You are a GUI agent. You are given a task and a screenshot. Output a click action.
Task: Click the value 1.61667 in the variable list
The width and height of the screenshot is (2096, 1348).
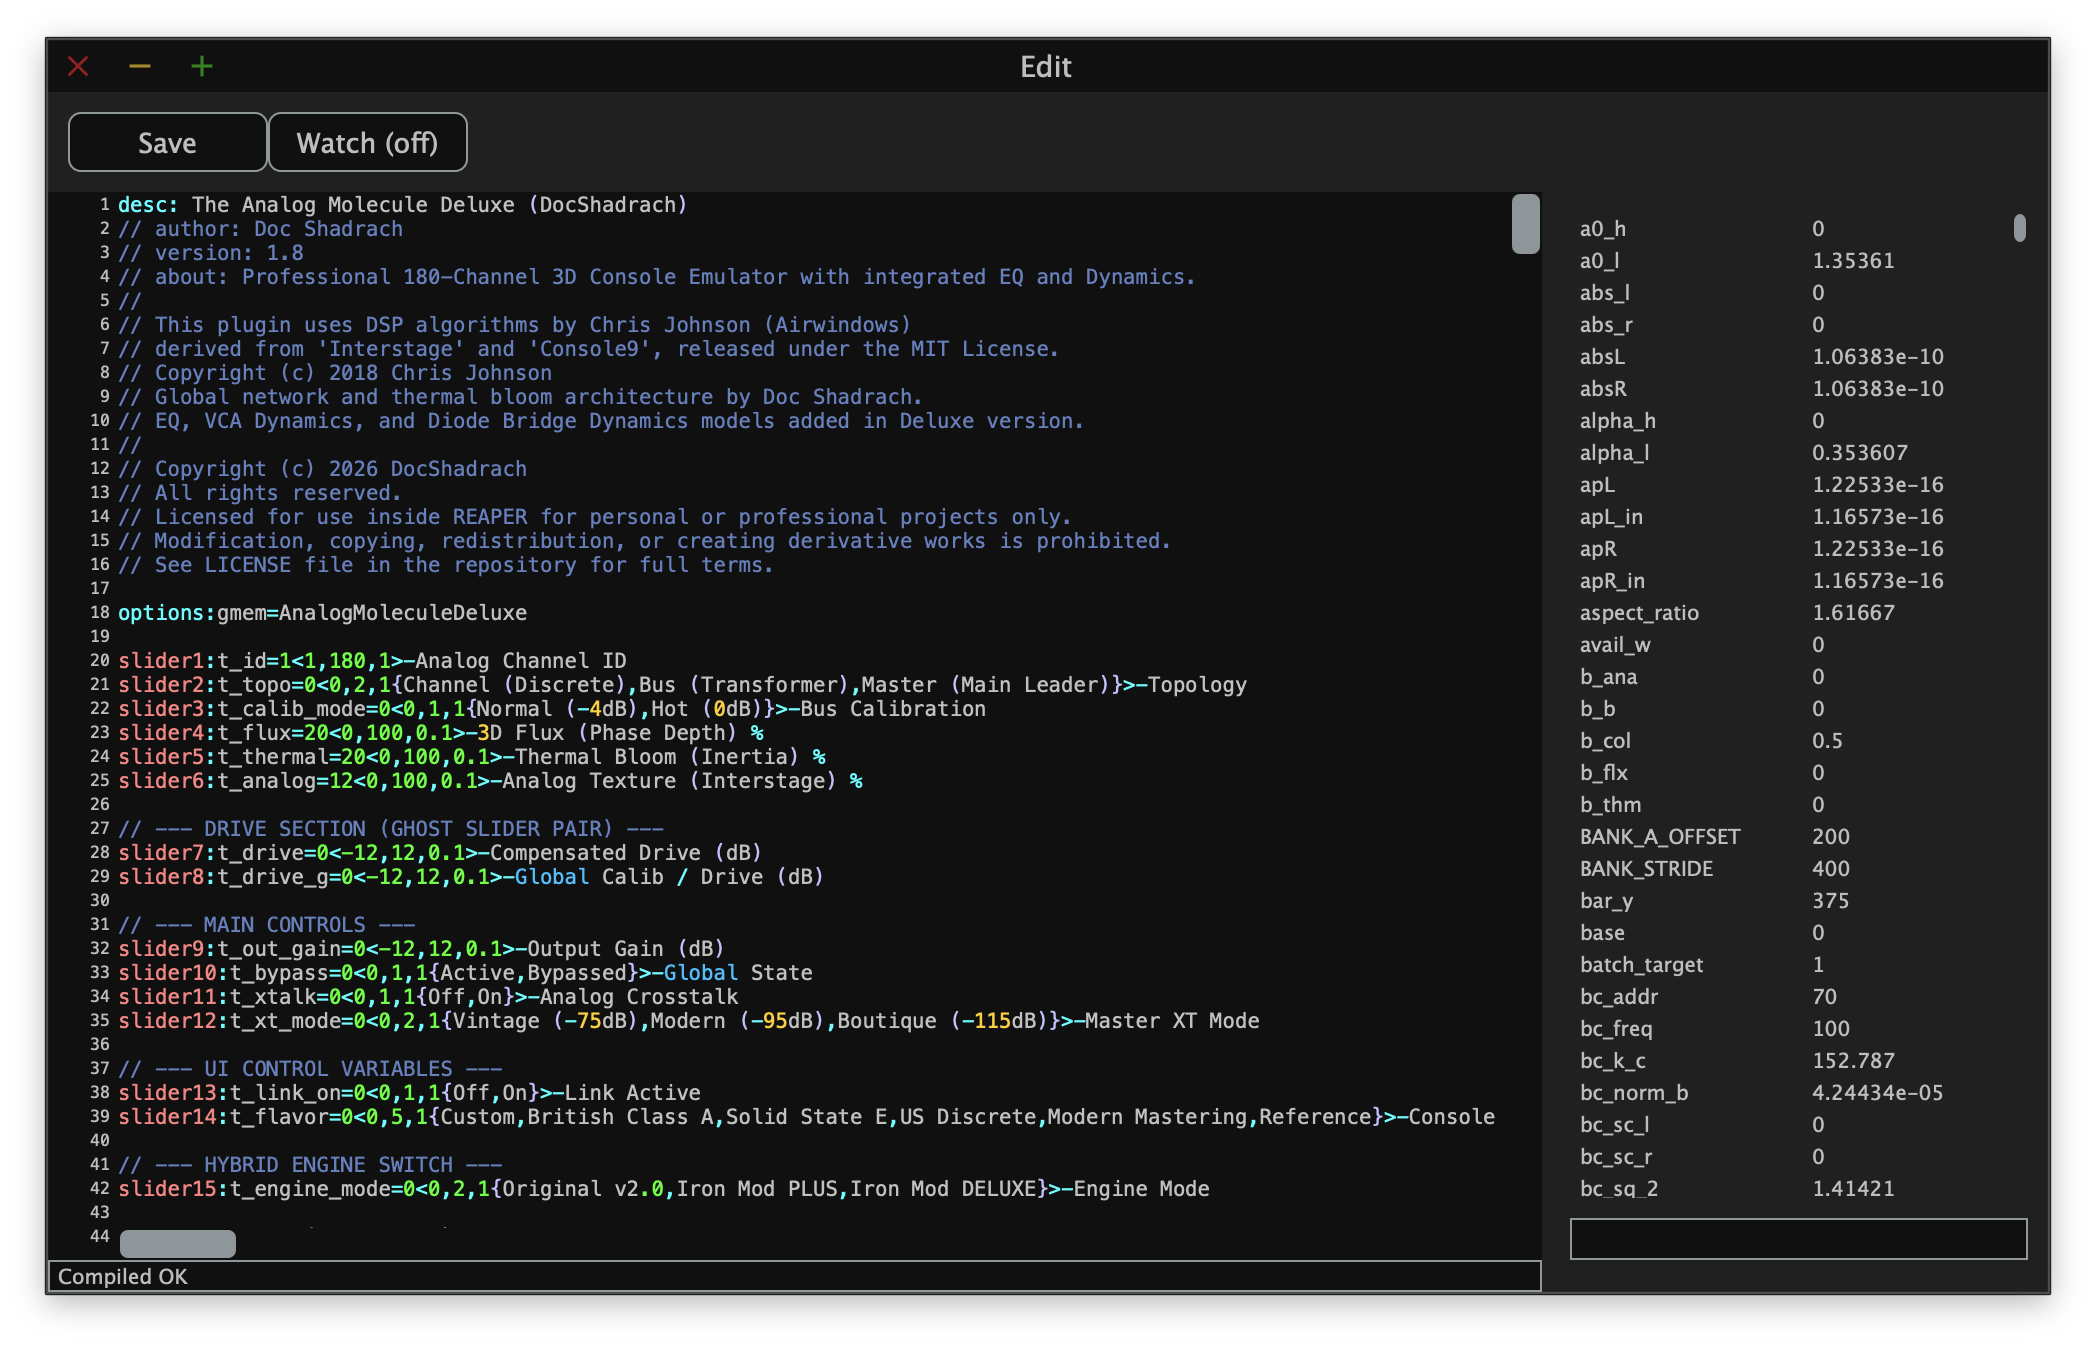[x=1853, y=613]
